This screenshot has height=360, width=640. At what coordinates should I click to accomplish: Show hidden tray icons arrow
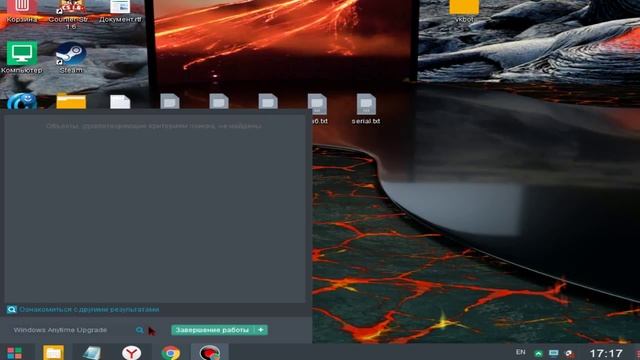[x=538, y=353]
